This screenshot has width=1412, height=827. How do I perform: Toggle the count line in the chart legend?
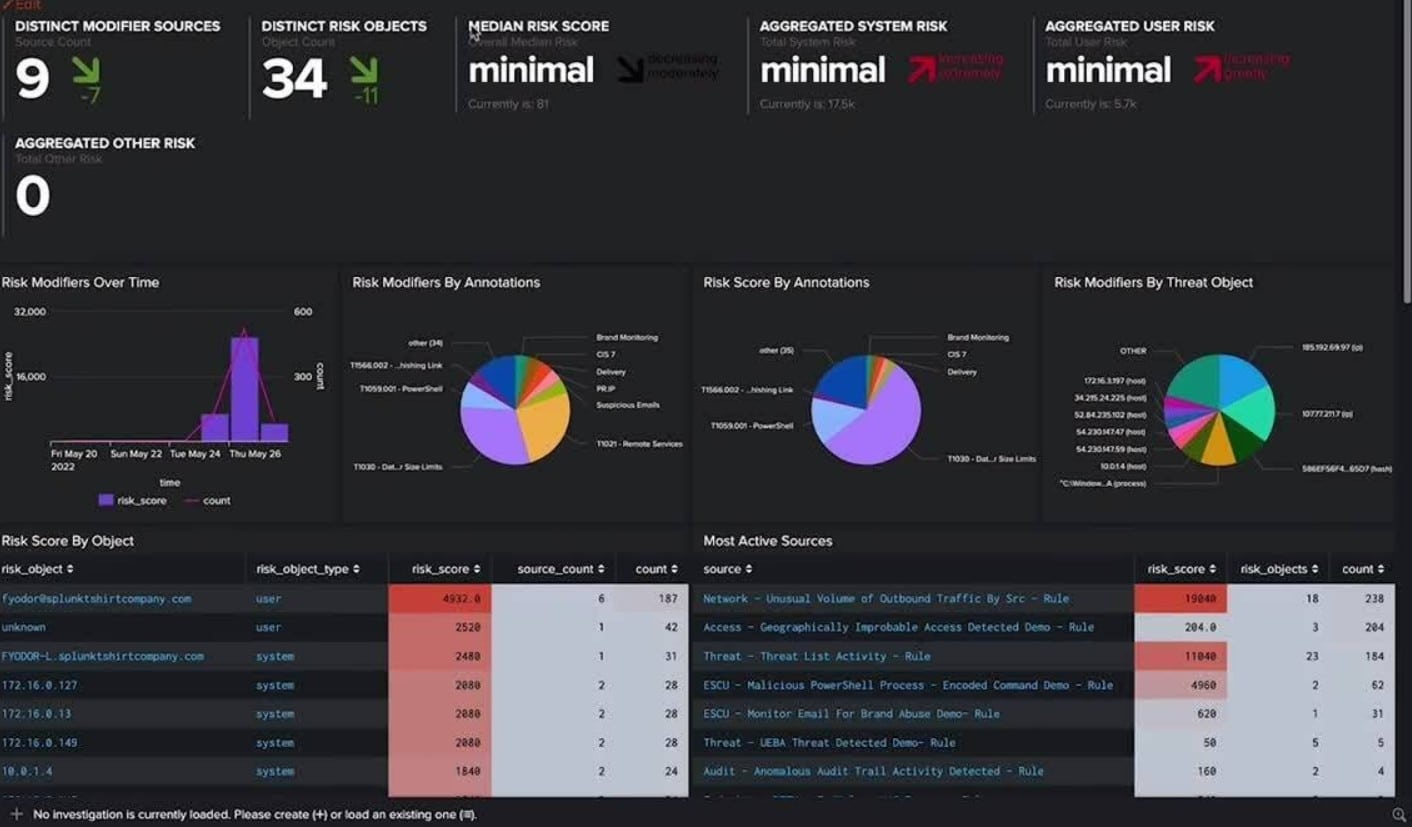(207, 500)
